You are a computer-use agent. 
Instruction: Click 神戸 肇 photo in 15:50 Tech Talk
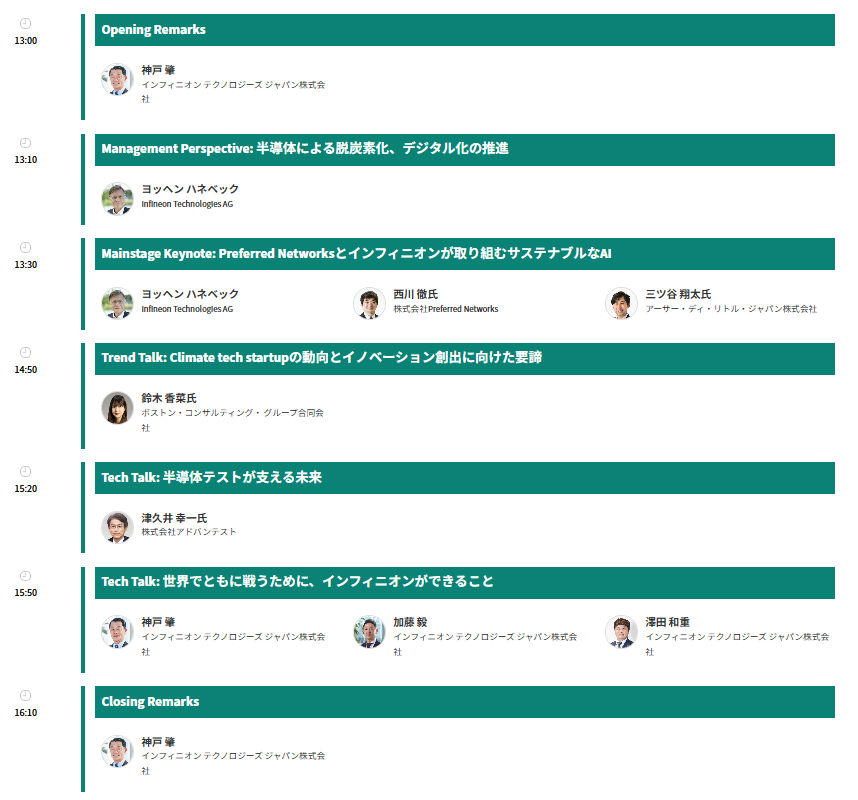[117, 631]
